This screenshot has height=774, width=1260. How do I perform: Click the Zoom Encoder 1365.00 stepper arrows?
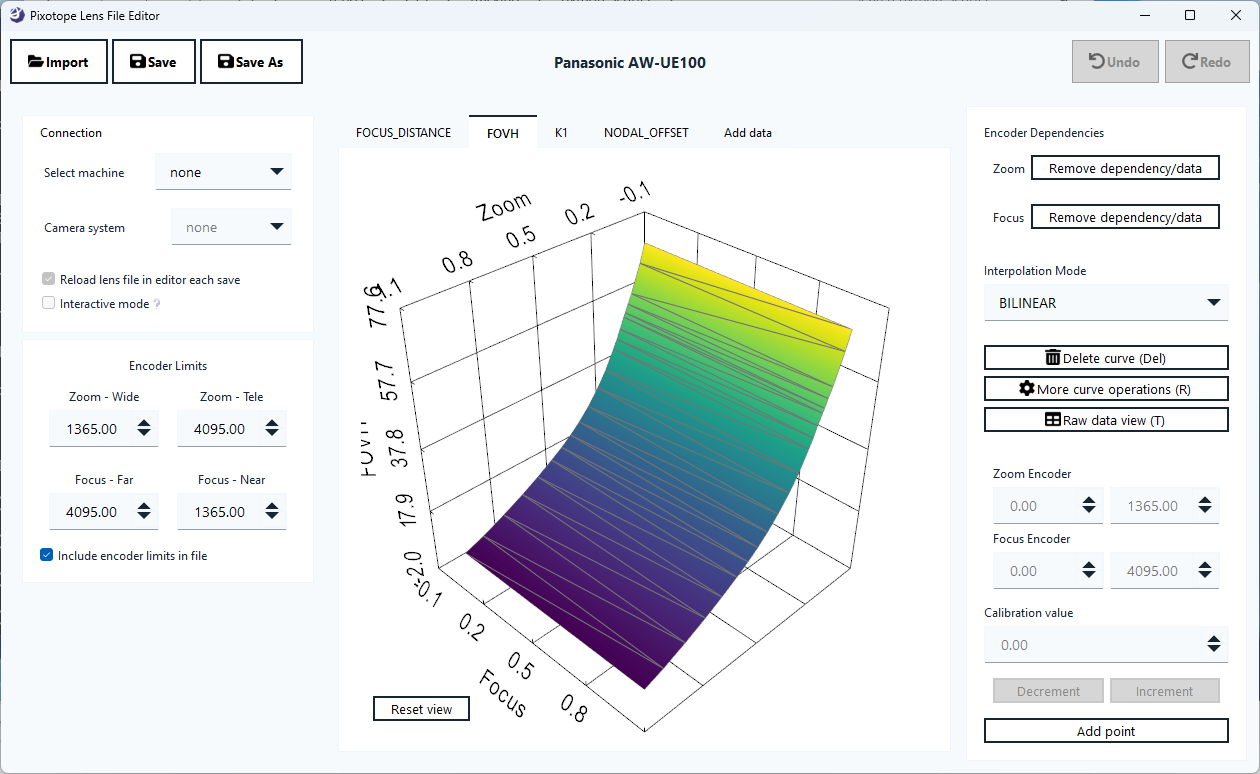1207,506
